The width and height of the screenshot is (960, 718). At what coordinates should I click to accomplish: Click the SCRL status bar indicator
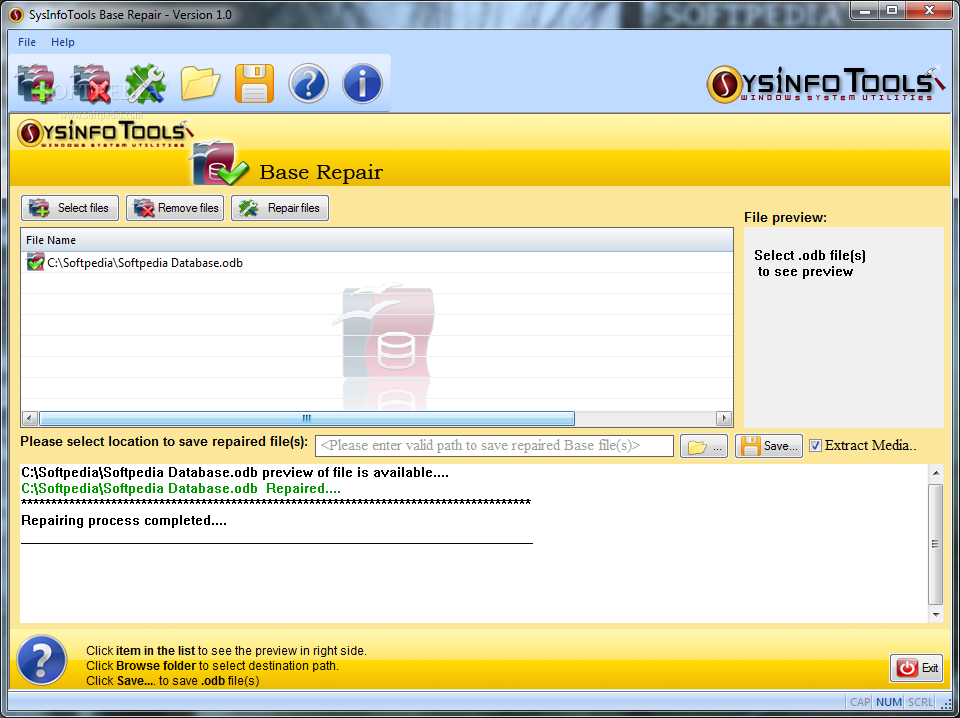click(x=920, y=702)
